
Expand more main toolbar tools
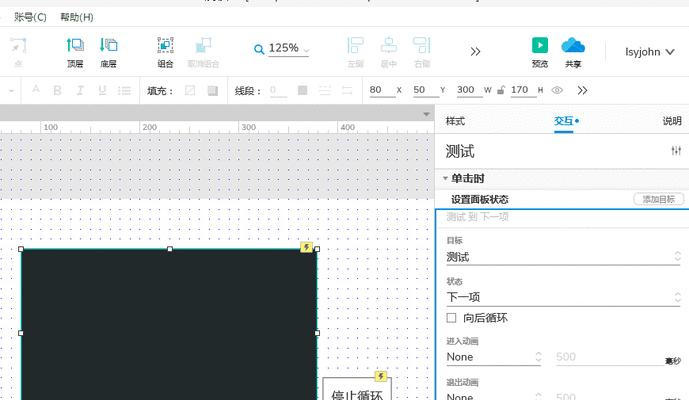tap(475, 52)
